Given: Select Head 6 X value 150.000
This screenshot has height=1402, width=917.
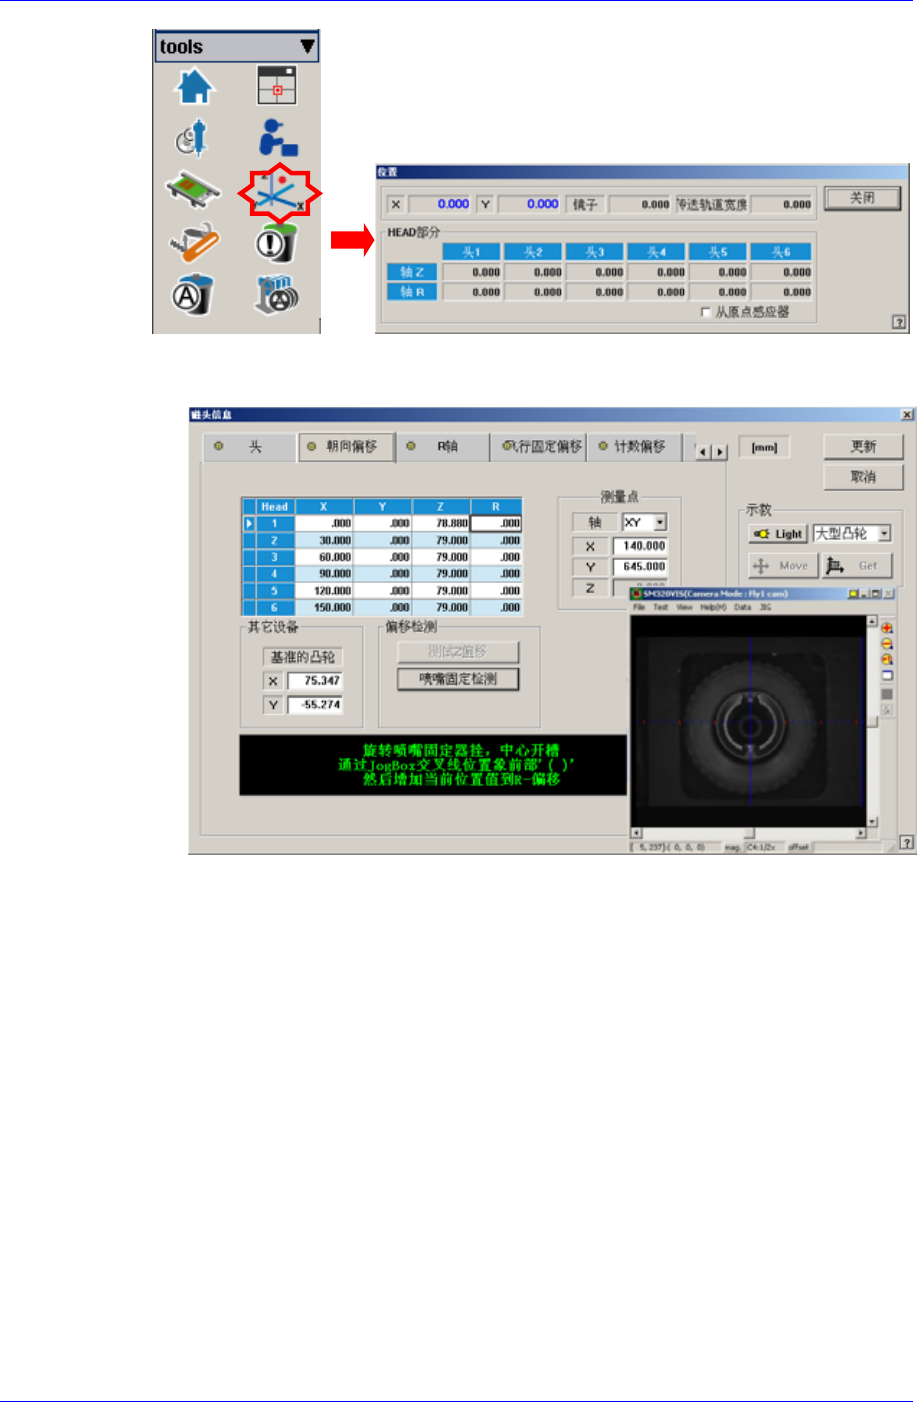Looking at the screenshot, I should (324, 607).
